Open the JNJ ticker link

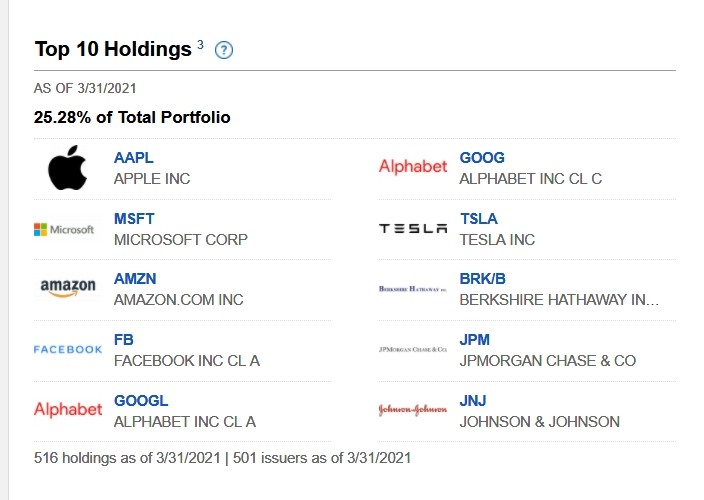tap(472, 400)
